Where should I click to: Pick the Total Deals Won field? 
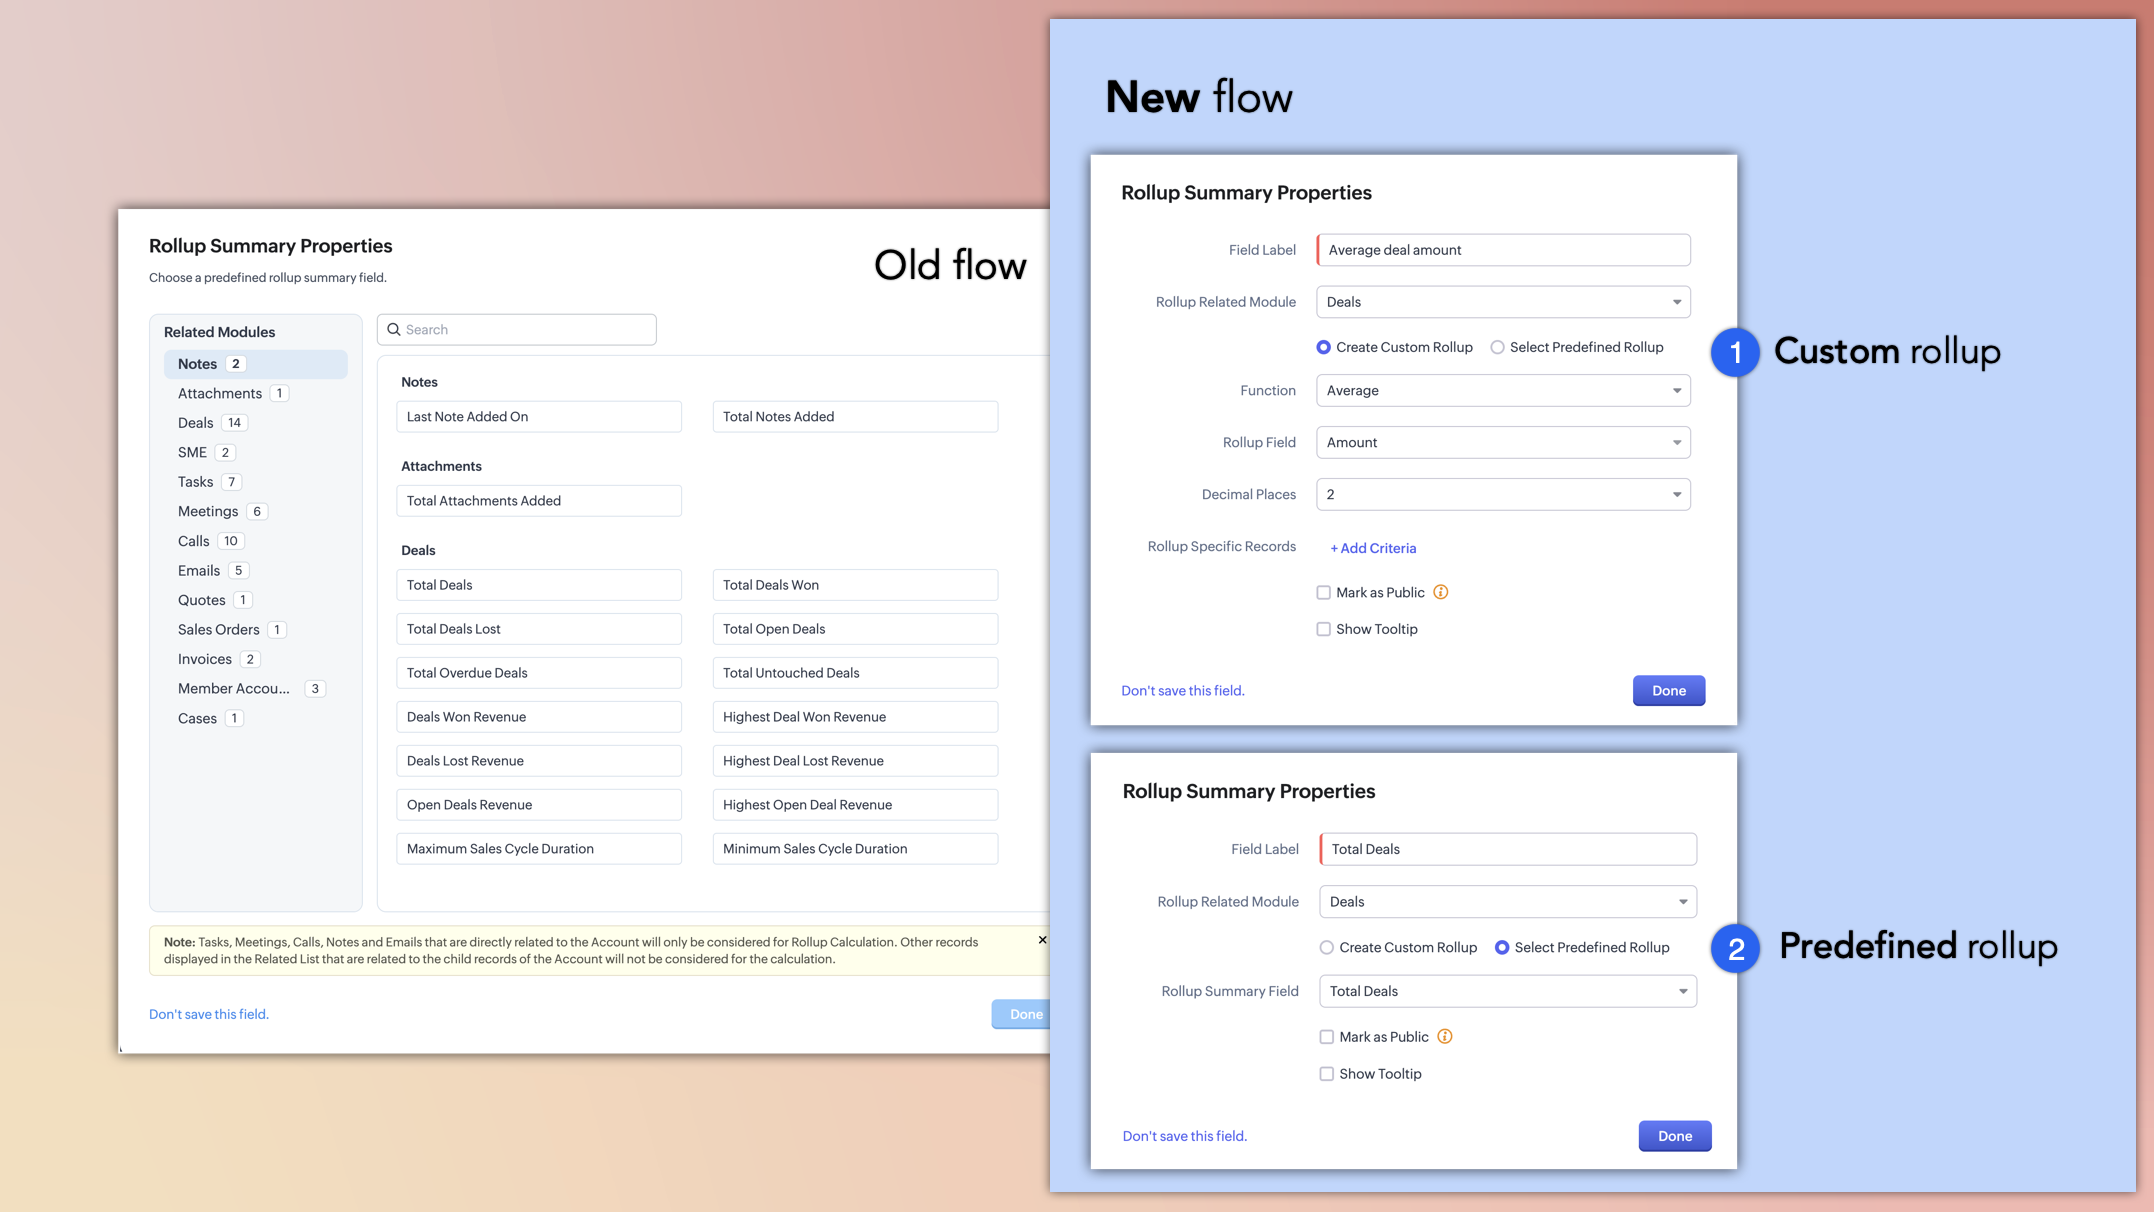coord(855,585)
